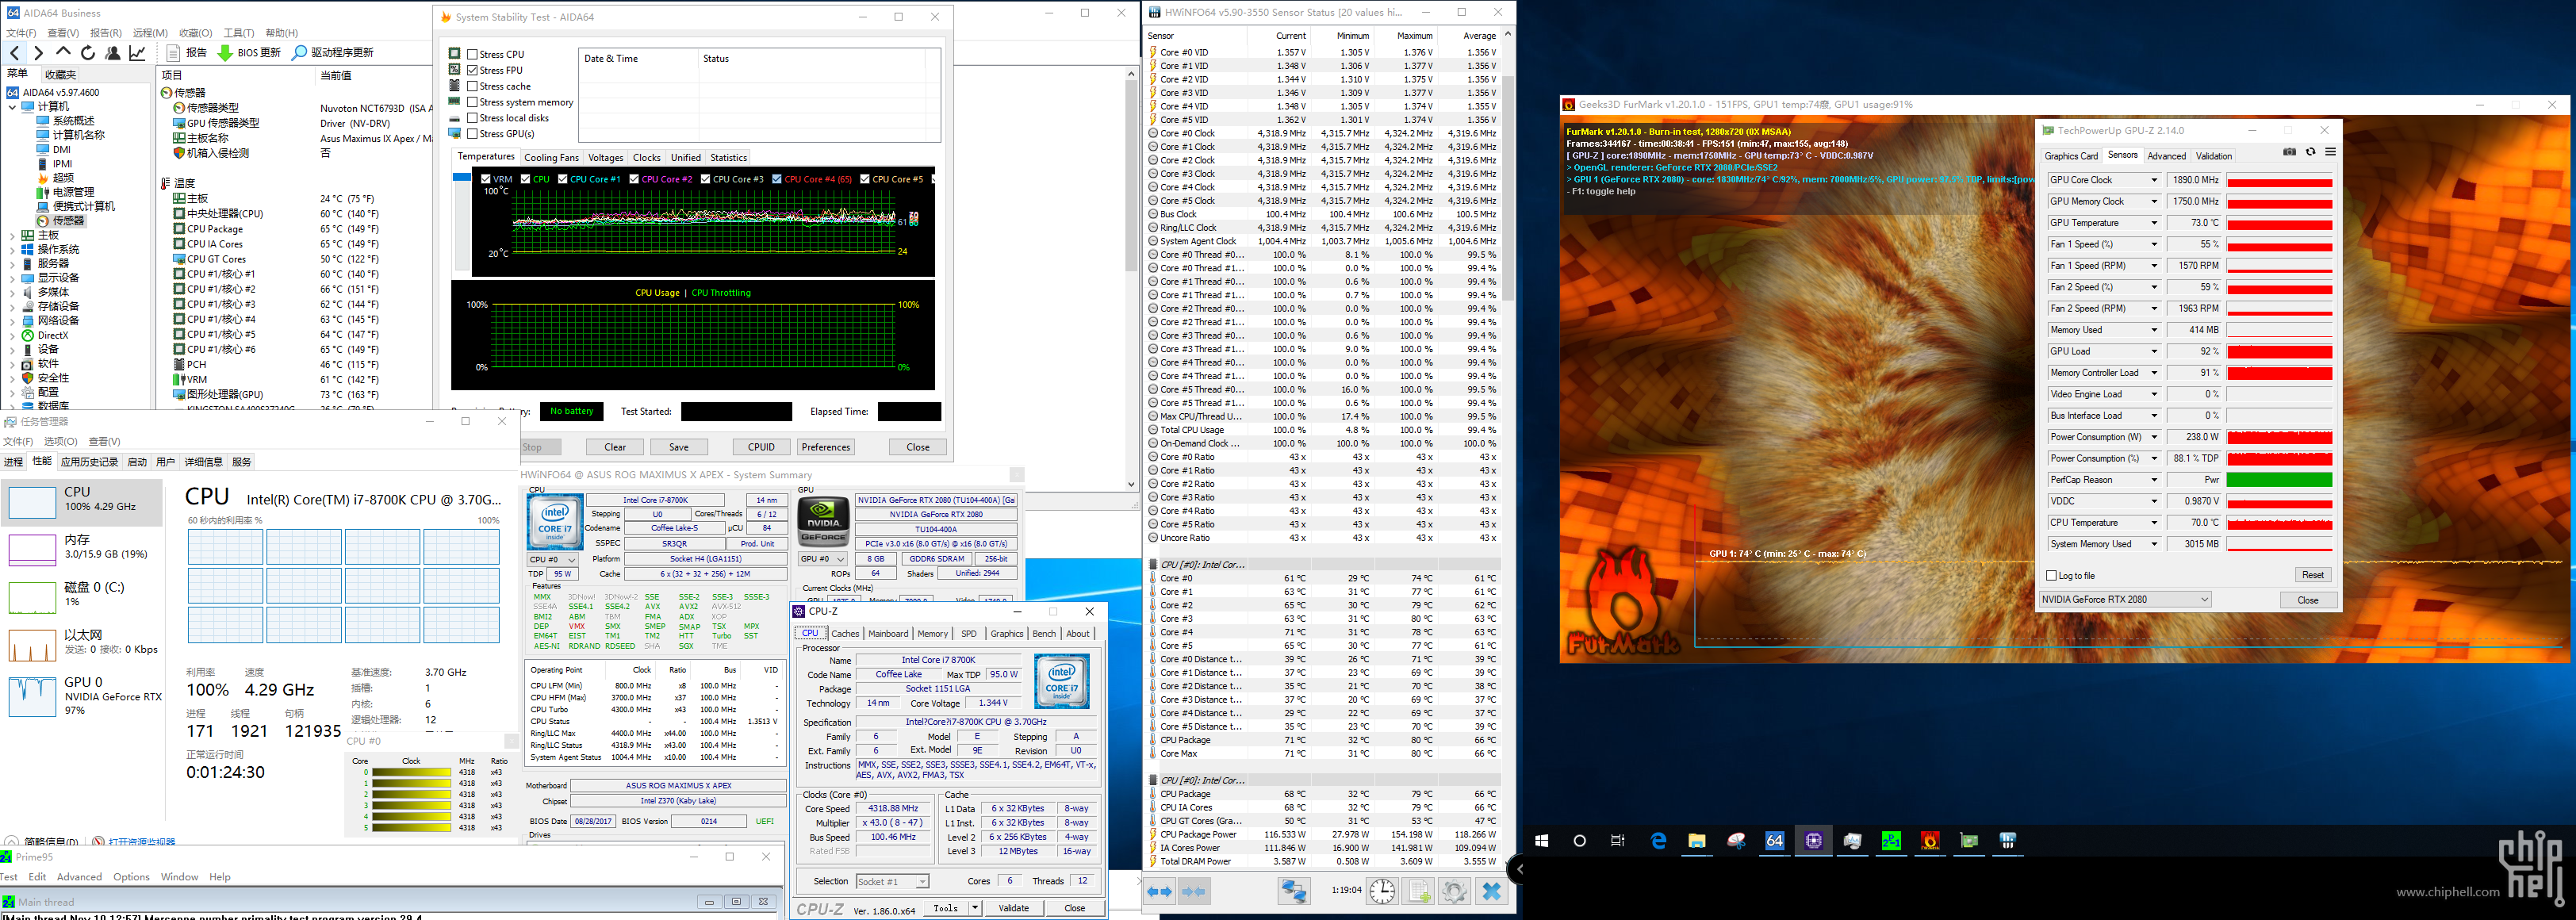Screen dimensions: 2576x920
Task: Collapse HWiNFO sensor window arrows button
Action: coord(1194,891)
